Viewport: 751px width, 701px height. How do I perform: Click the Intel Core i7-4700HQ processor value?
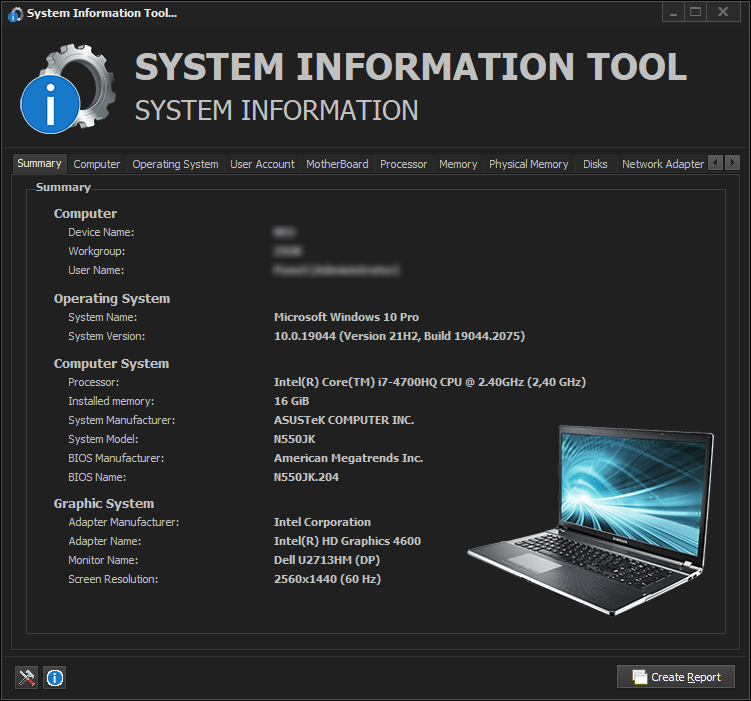click(430, 382)
